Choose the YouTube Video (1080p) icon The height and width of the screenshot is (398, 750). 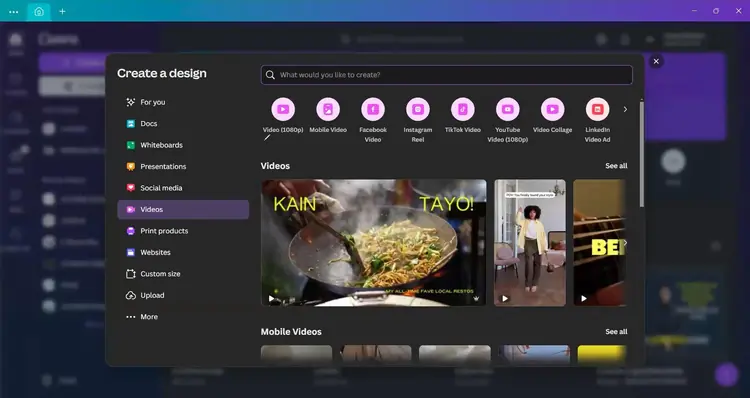[507, 110]
